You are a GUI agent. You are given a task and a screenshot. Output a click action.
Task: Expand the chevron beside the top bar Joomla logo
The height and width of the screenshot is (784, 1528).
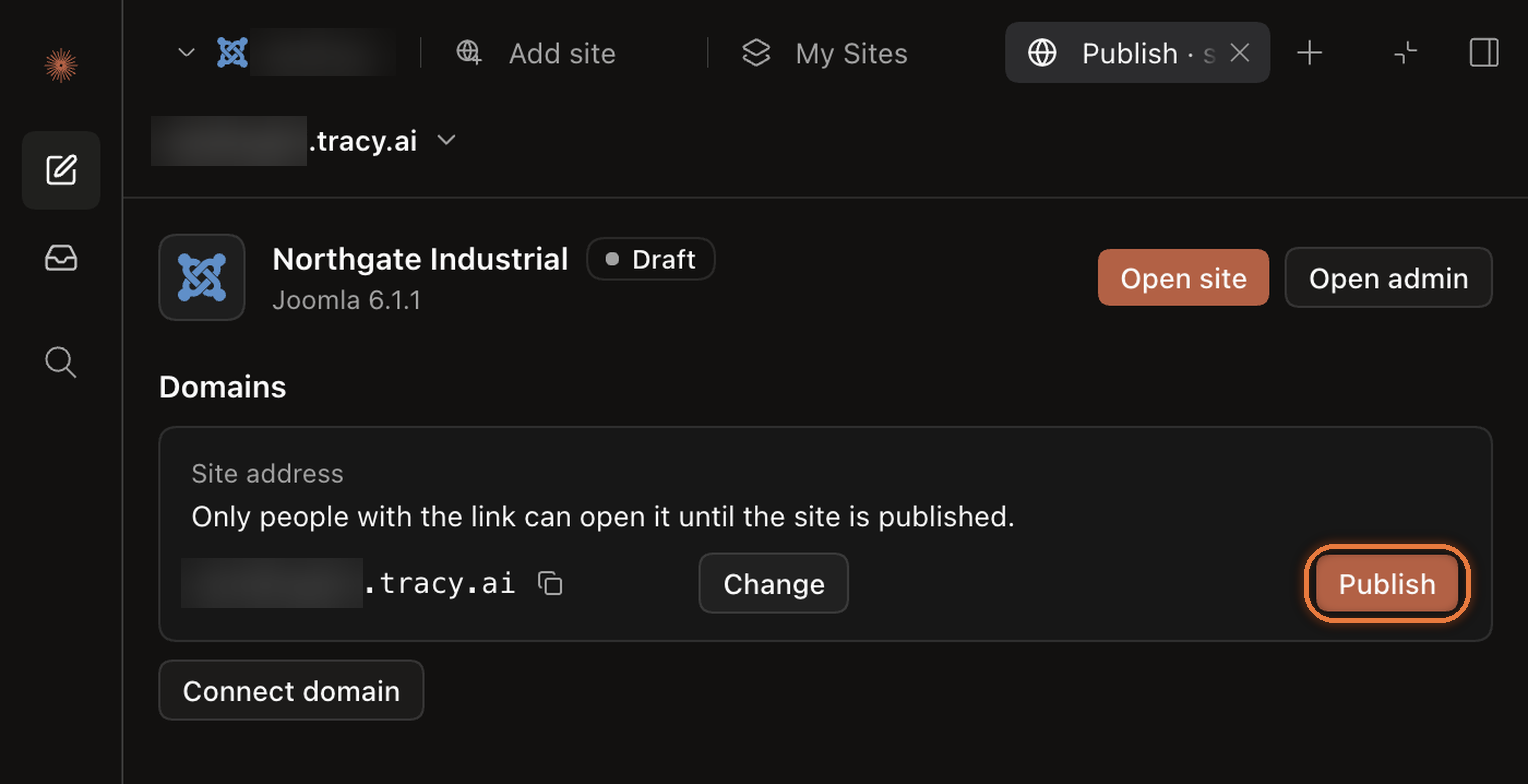[x=186, y=53]
